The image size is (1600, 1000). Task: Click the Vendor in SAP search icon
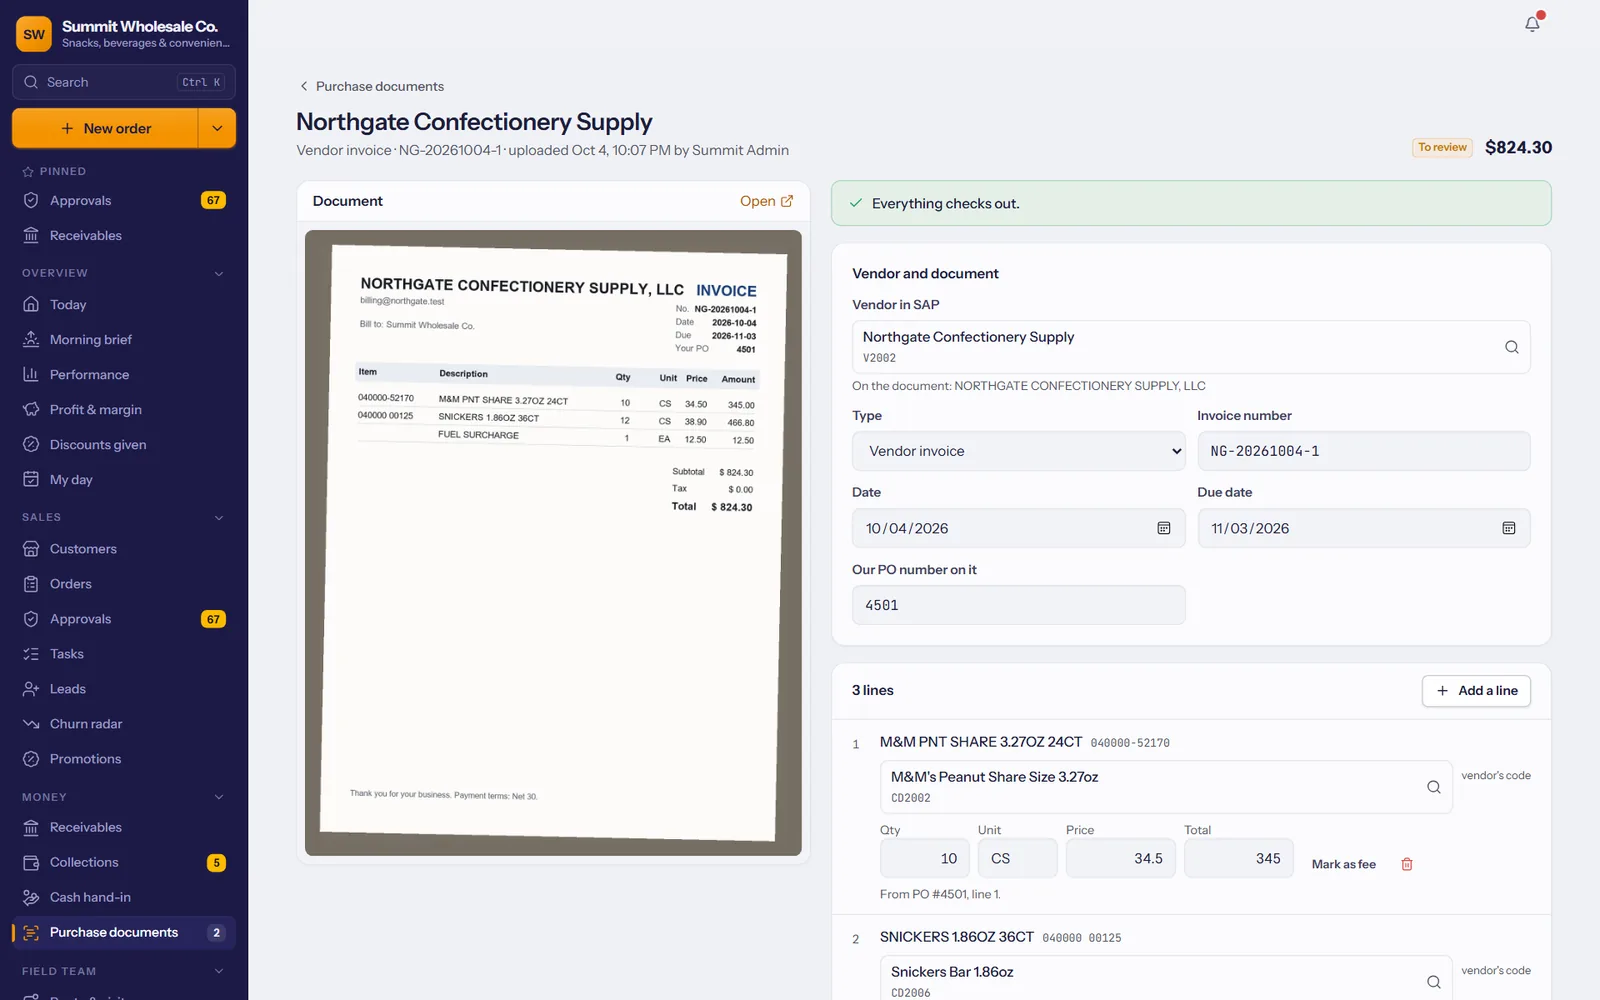pyautogui.click(x=1511, y=347)
